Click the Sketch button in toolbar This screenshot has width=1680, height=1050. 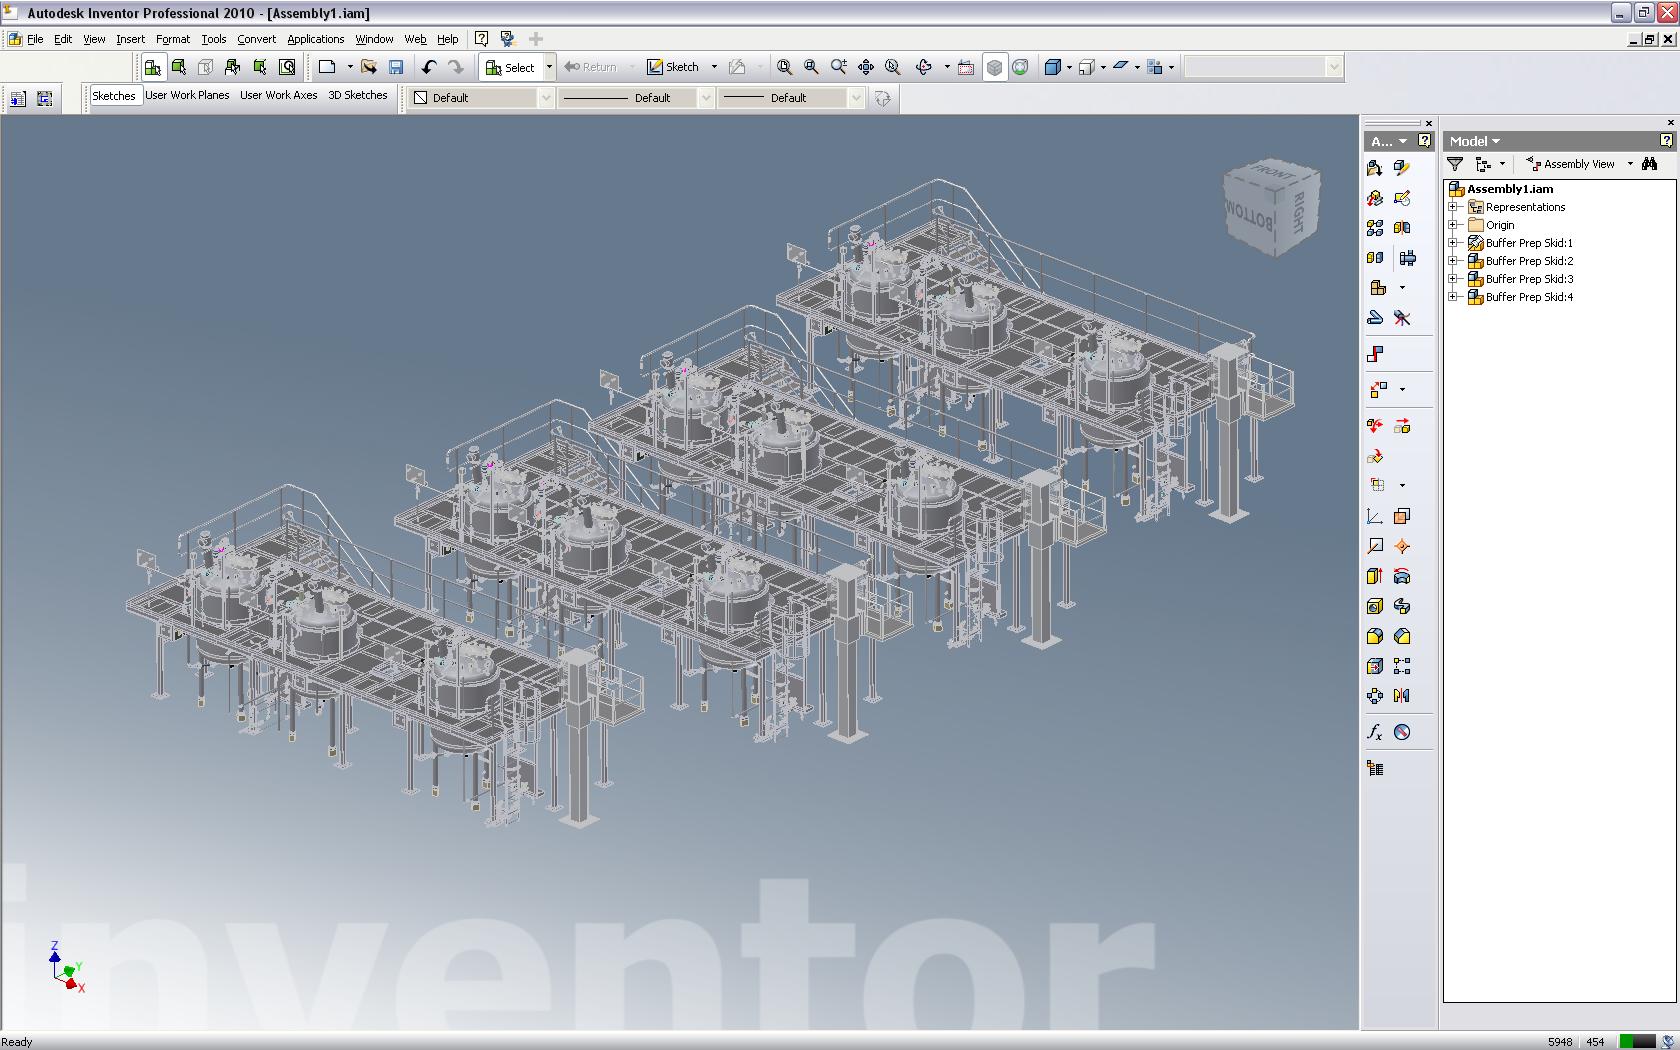coord(673,67)
